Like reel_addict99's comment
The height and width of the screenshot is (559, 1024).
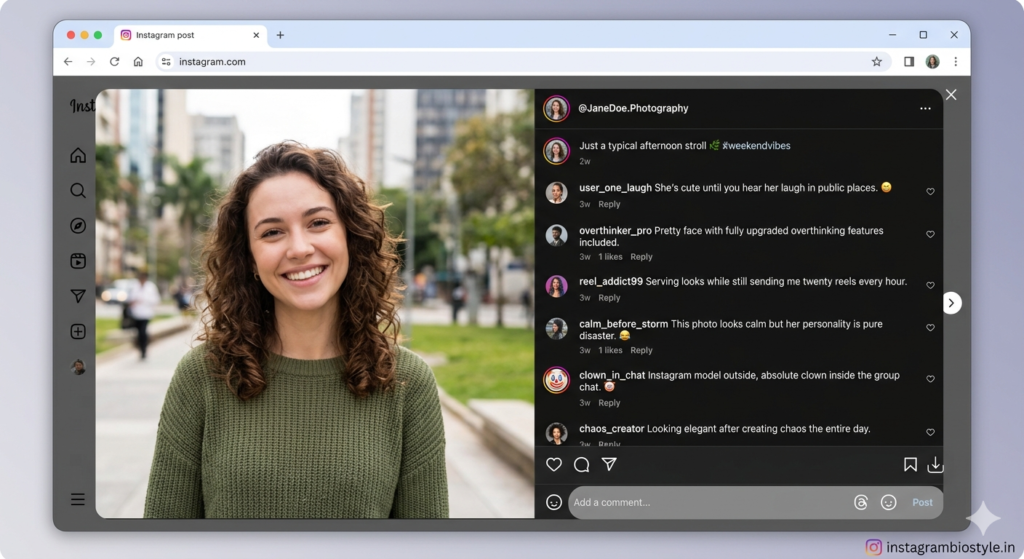(930, 285)
